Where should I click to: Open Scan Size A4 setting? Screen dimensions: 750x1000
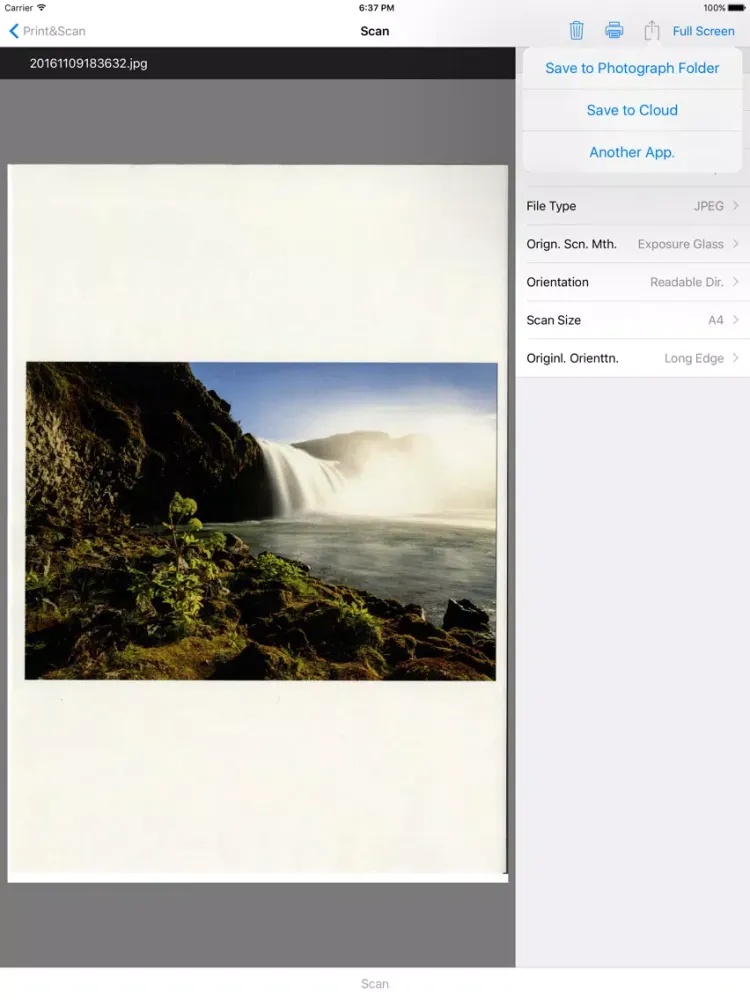pyautogui.click(x=633, y=320)
